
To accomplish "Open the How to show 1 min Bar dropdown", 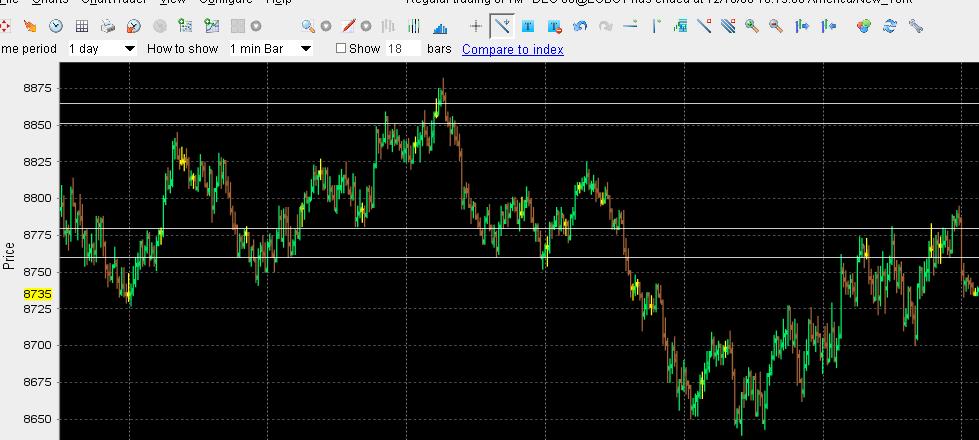I will [270, 49].
